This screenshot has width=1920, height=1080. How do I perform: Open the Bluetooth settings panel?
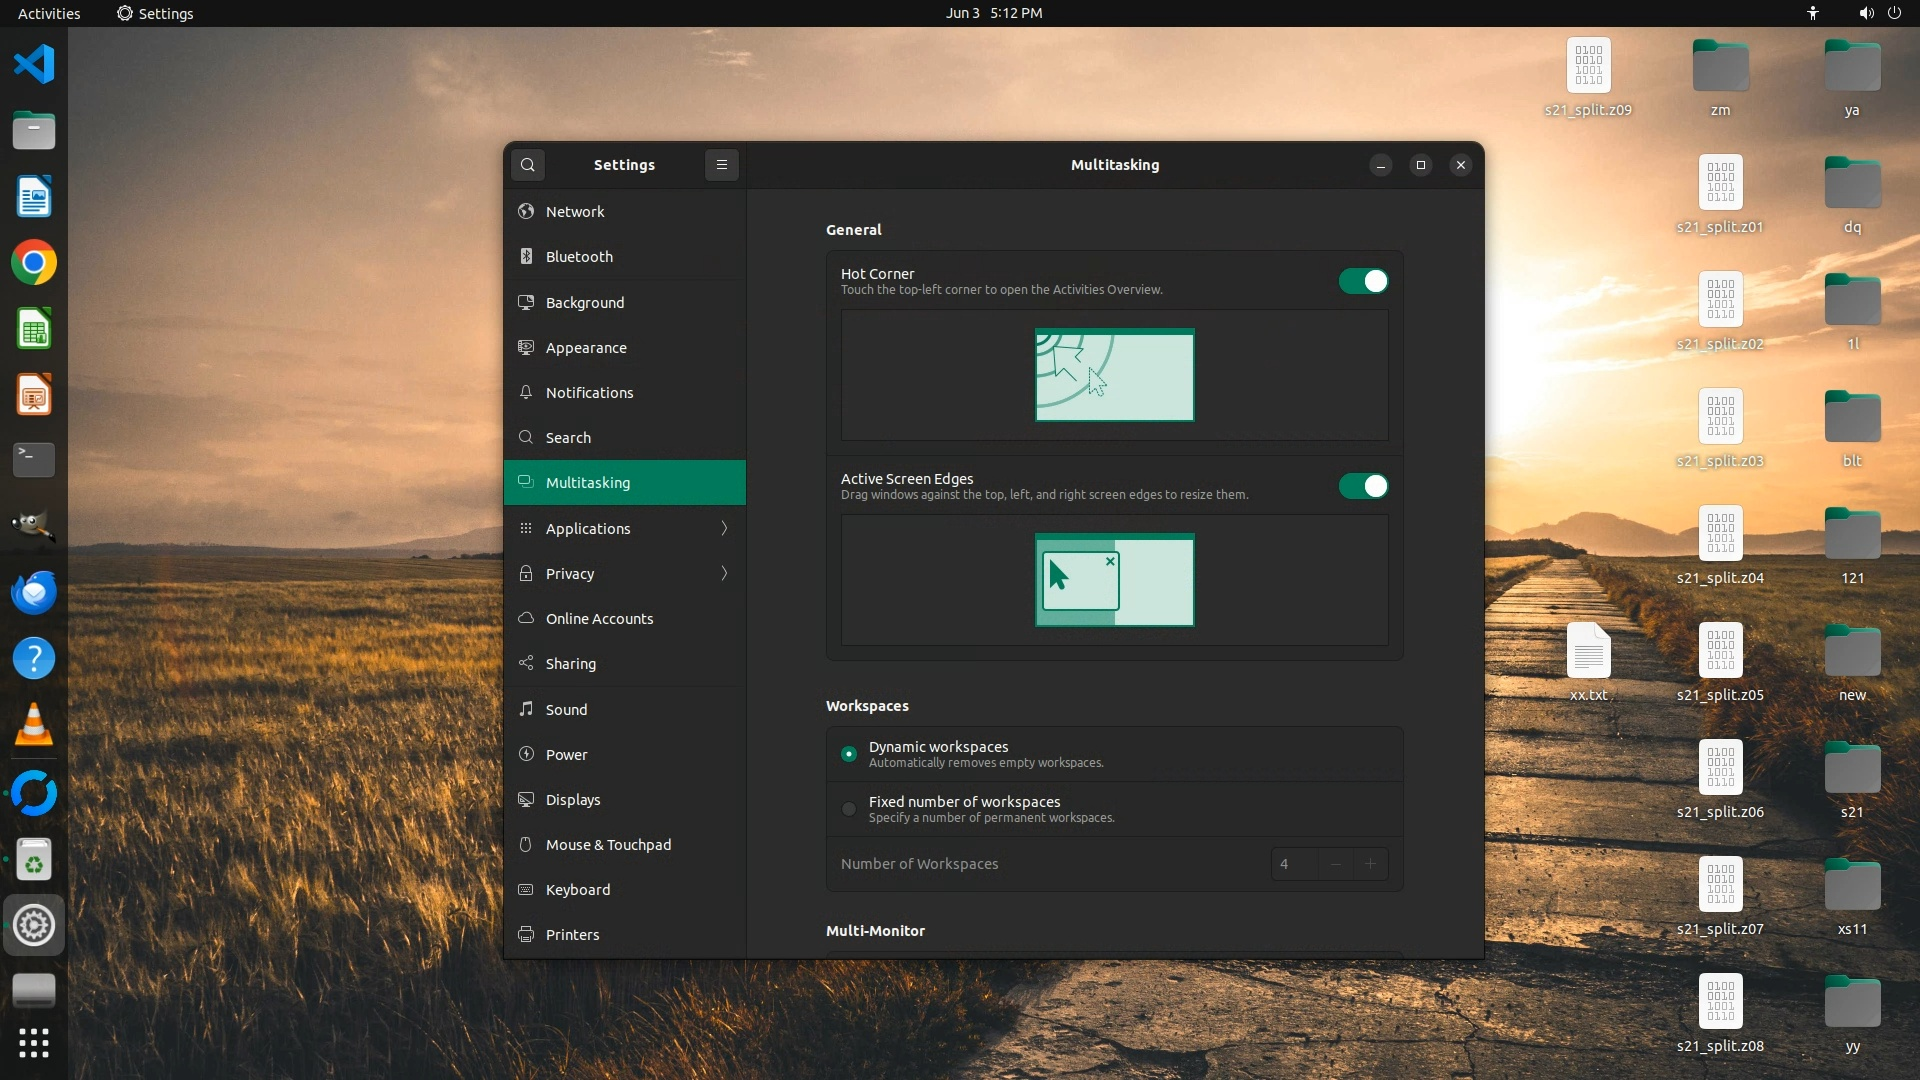pyautogui.click(x=579, y=257)
